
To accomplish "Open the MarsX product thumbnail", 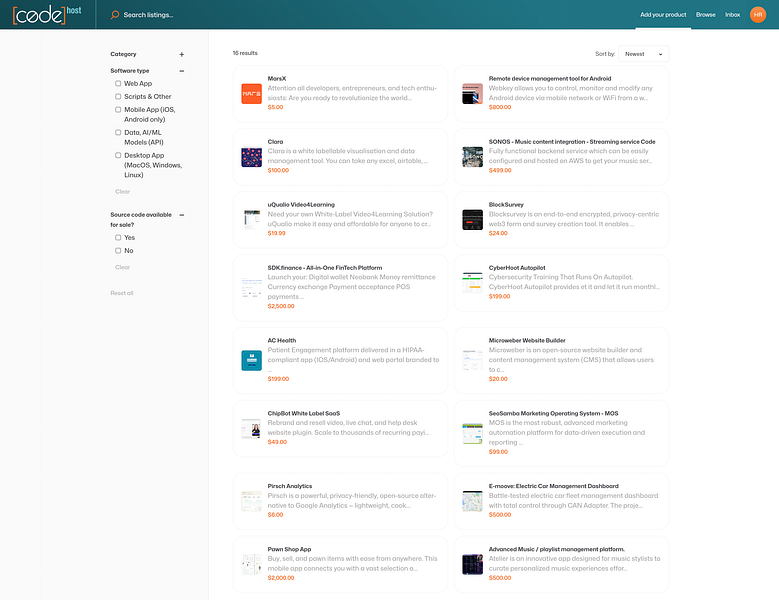I will pyautogui.click(x=251, y=93).
